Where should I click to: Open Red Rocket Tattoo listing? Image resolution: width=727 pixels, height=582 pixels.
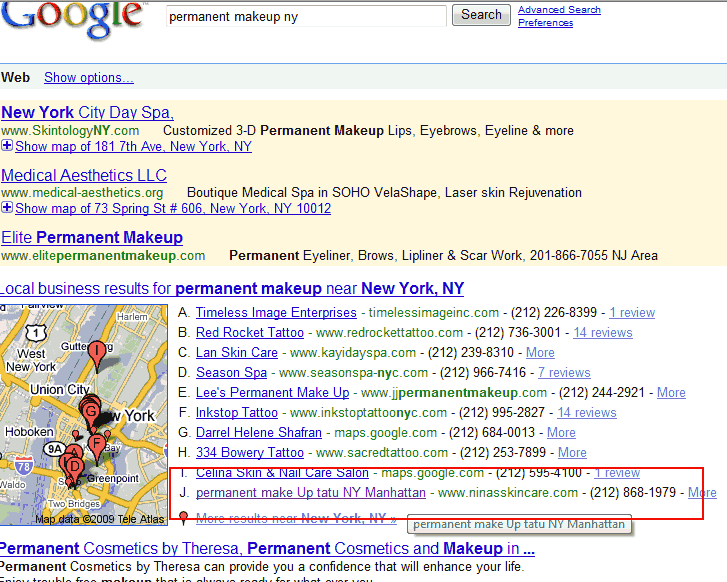[250, 333]
